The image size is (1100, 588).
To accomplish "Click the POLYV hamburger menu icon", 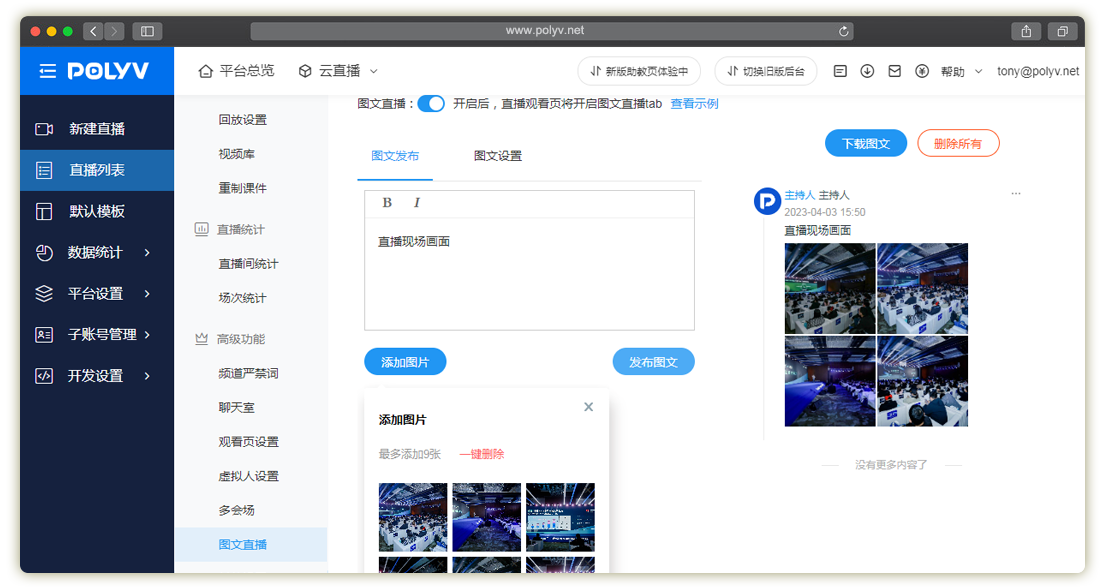I will 48,71.
